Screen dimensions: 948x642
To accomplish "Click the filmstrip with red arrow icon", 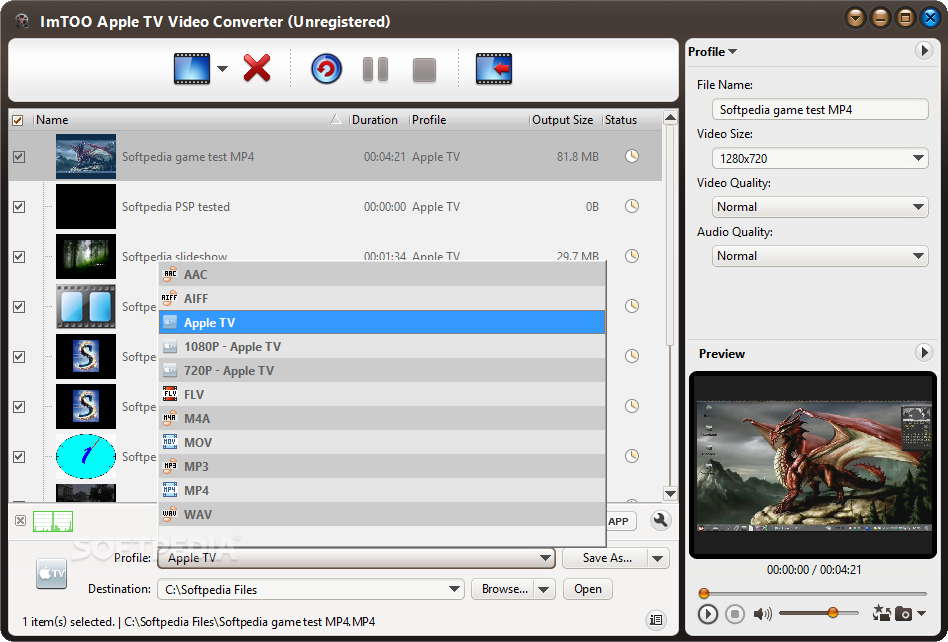I will (x=494, y=68).
